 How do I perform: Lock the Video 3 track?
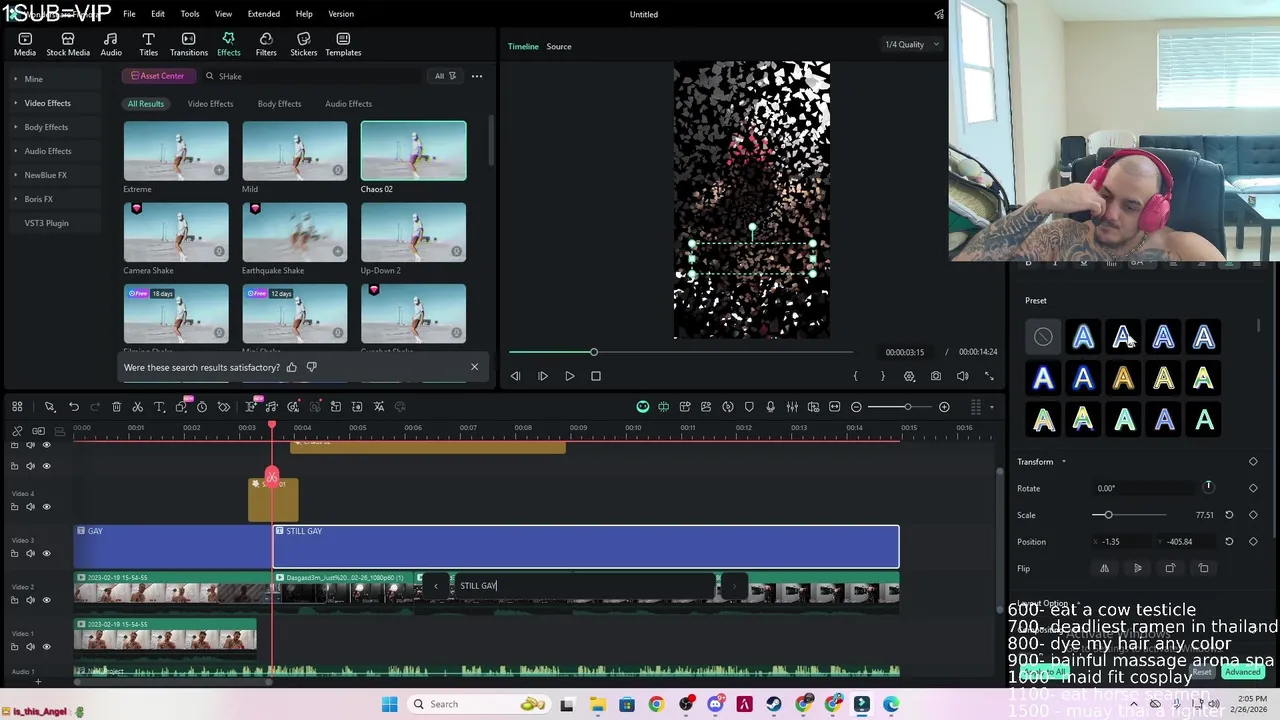tap(14, 553)
